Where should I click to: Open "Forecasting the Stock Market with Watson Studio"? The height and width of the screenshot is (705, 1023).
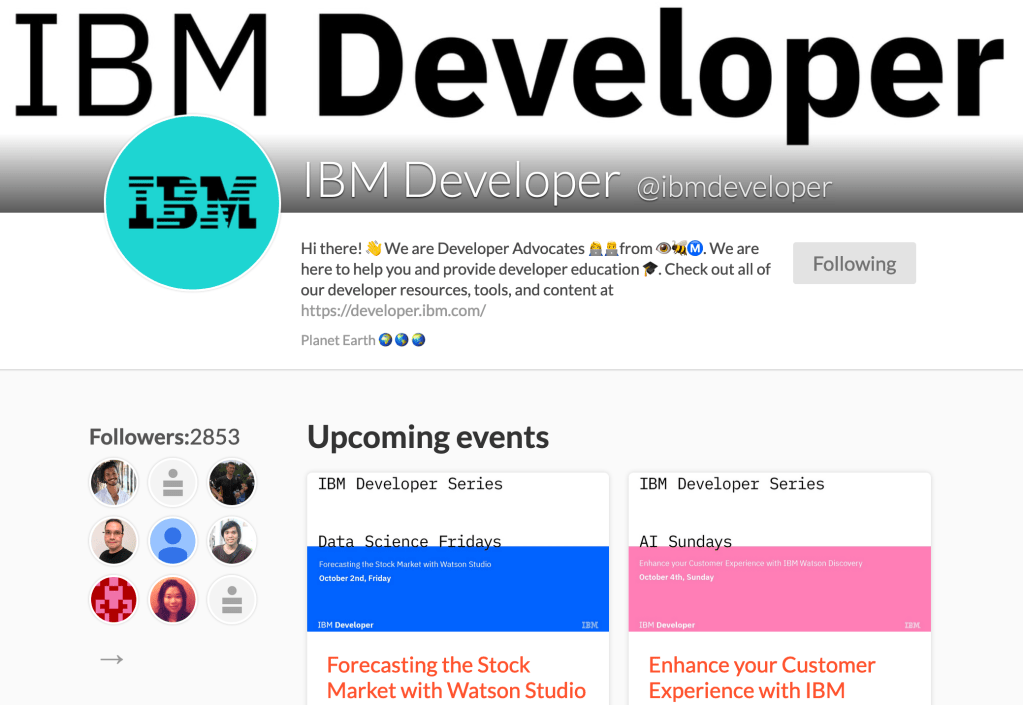(456, 677)
